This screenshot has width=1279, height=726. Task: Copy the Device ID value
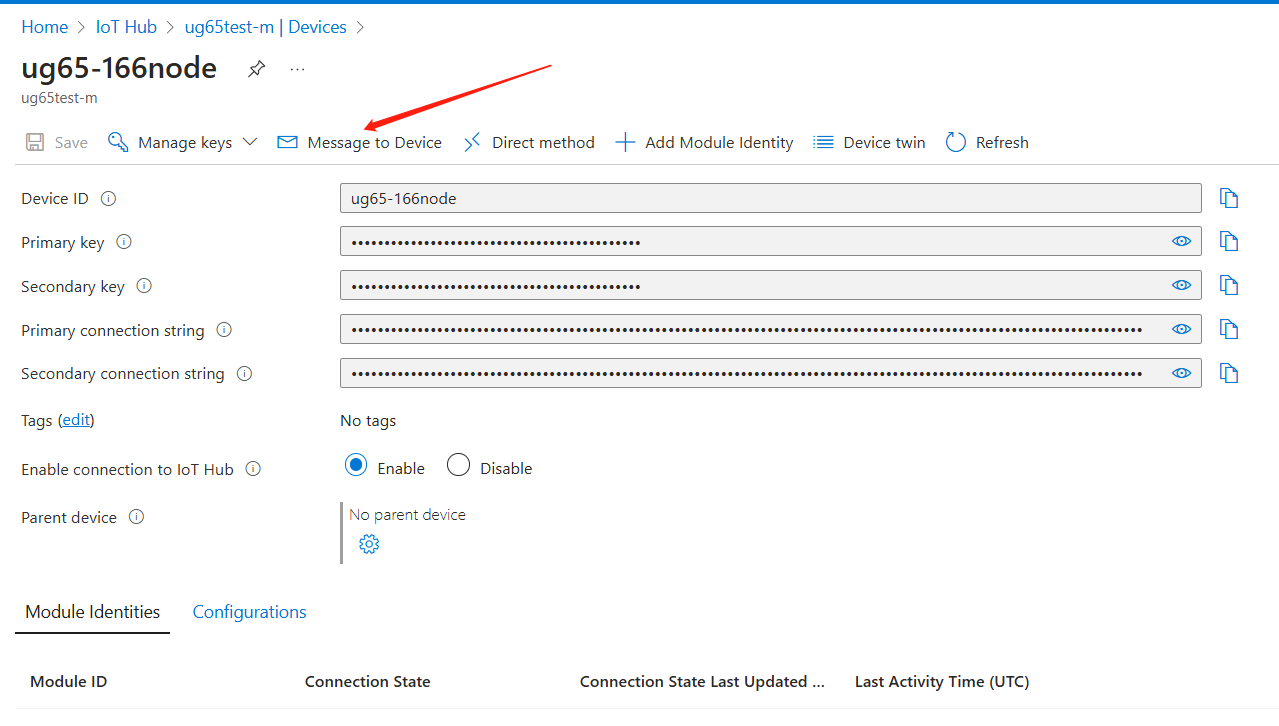coord(1229,198)
